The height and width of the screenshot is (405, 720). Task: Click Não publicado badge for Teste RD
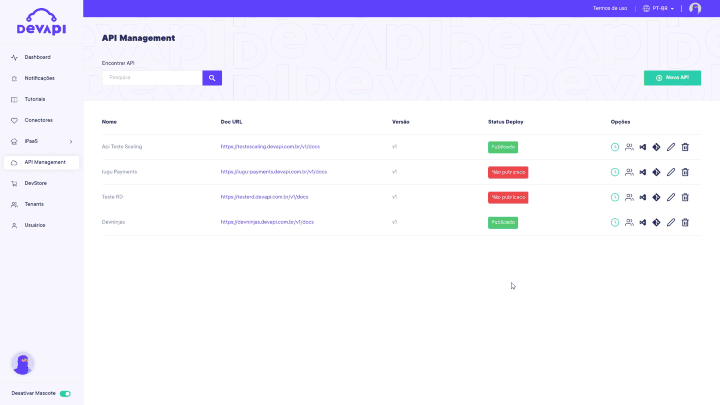508,197
